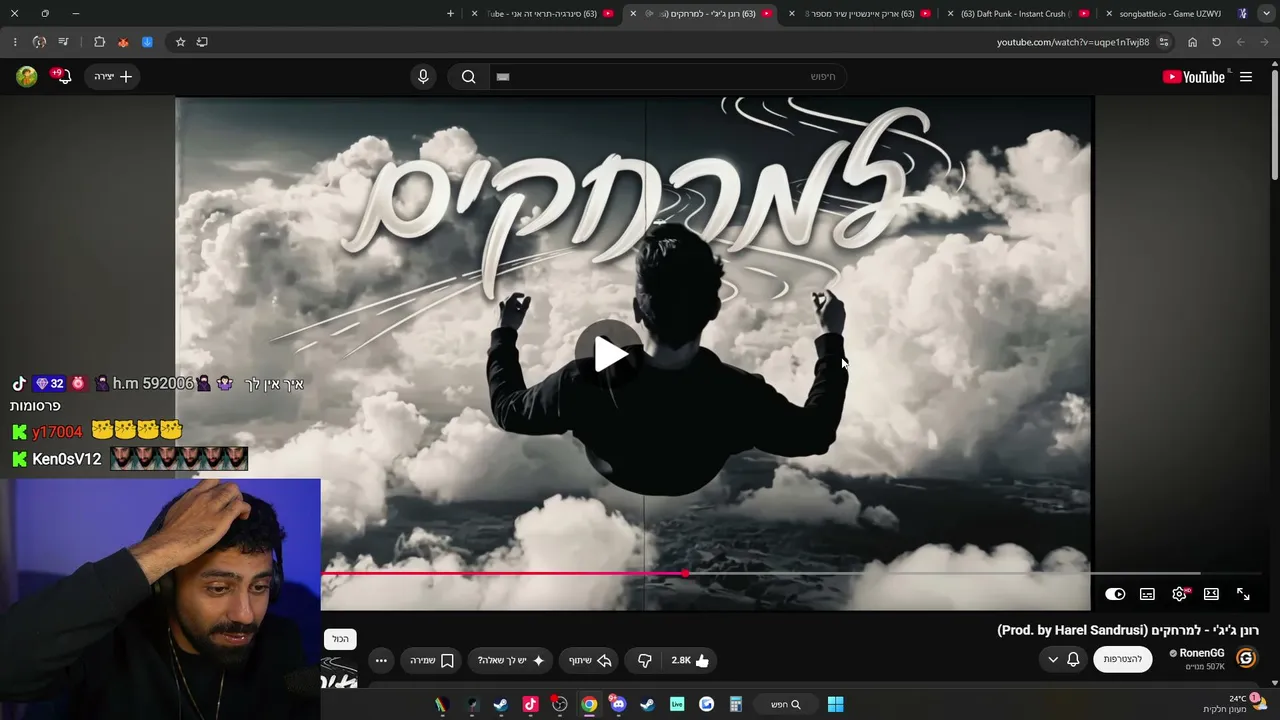Open the browser extensions puzzle icon
Viewport: 1280px width, 720px height.
pos(99,42)
